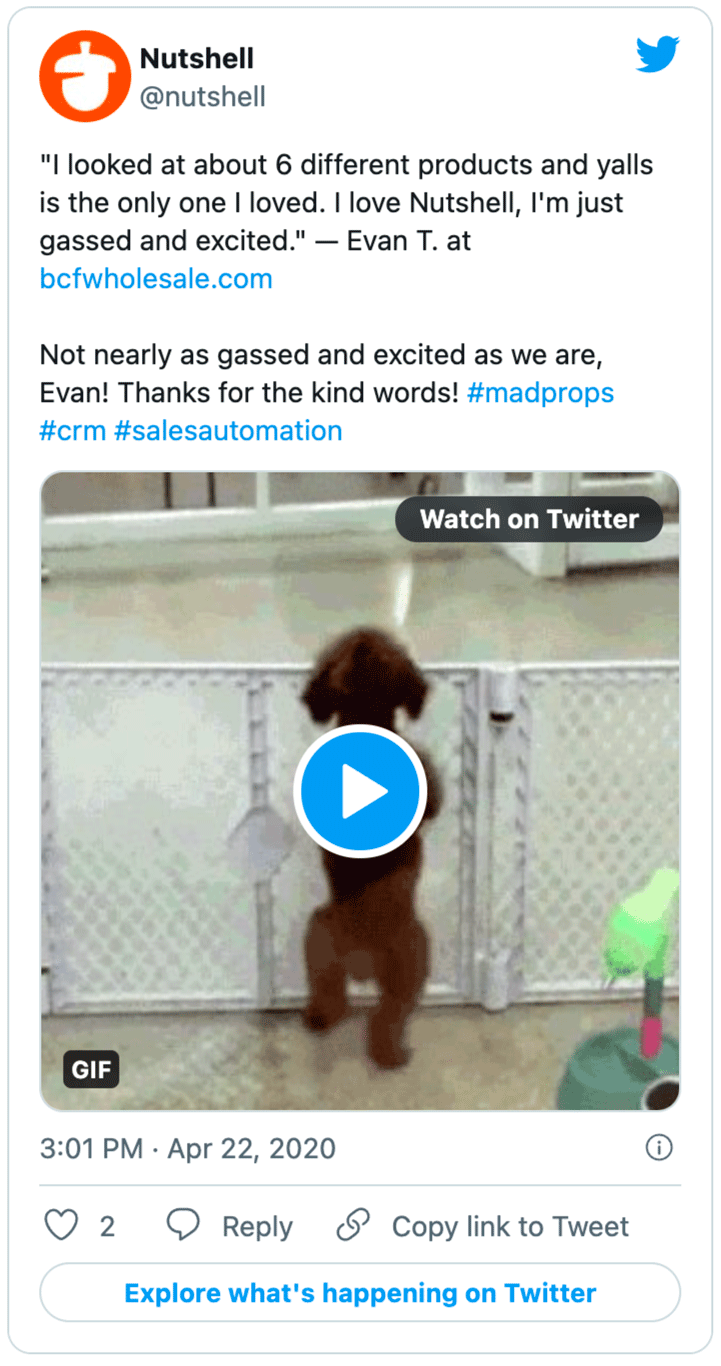Open the bcfwholesale.com link
This screenshot has height=1366, width=721.
(155, 279)
